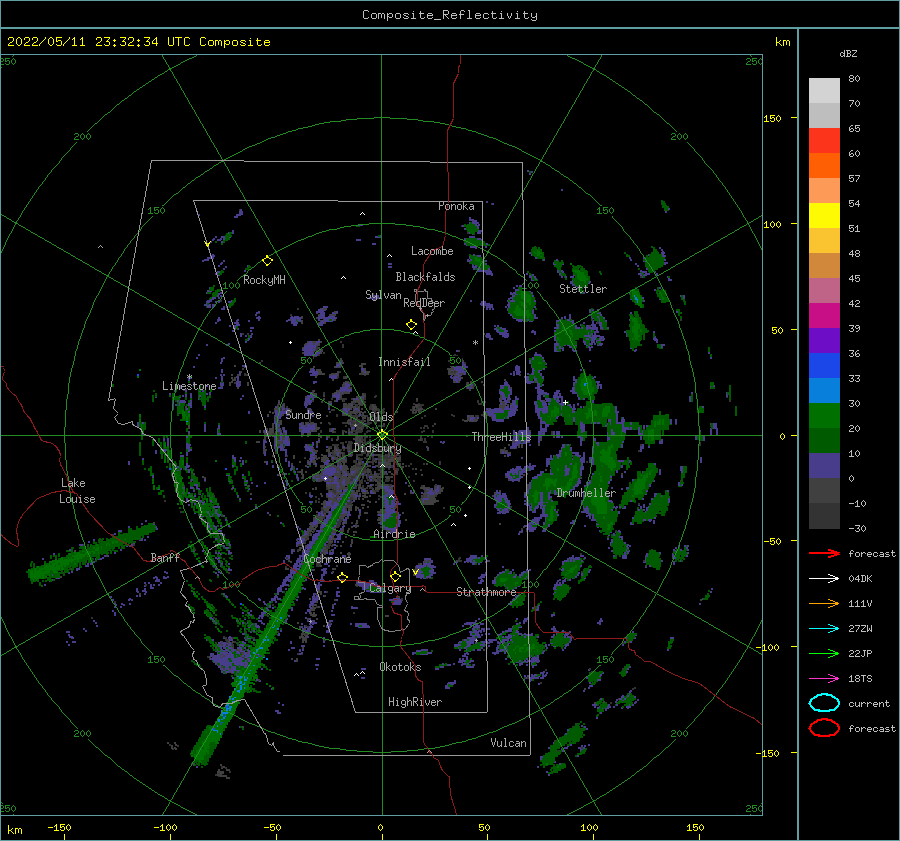Click the Airdrie label
Image resolution: width=900 pixels, height=841 pixels.
pos(394,534)
